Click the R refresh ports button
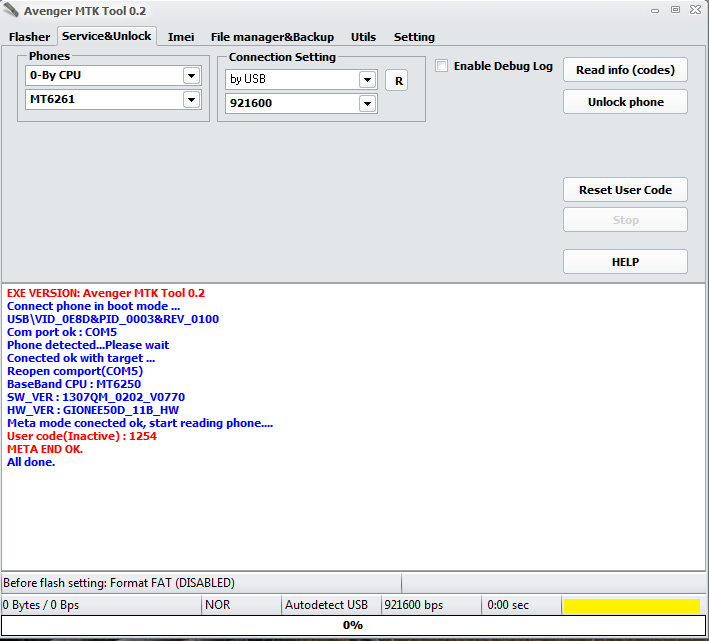The height and width of the screenshot is (641, 709). coord(397,81)
